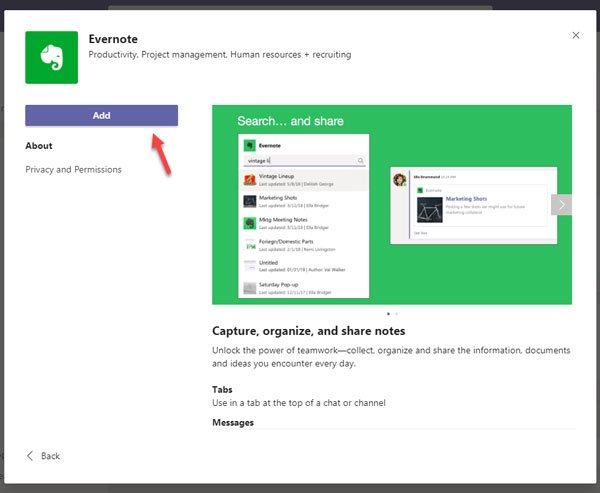Open the About section
This screenshot has height=493, width=600.
(39, 146)
